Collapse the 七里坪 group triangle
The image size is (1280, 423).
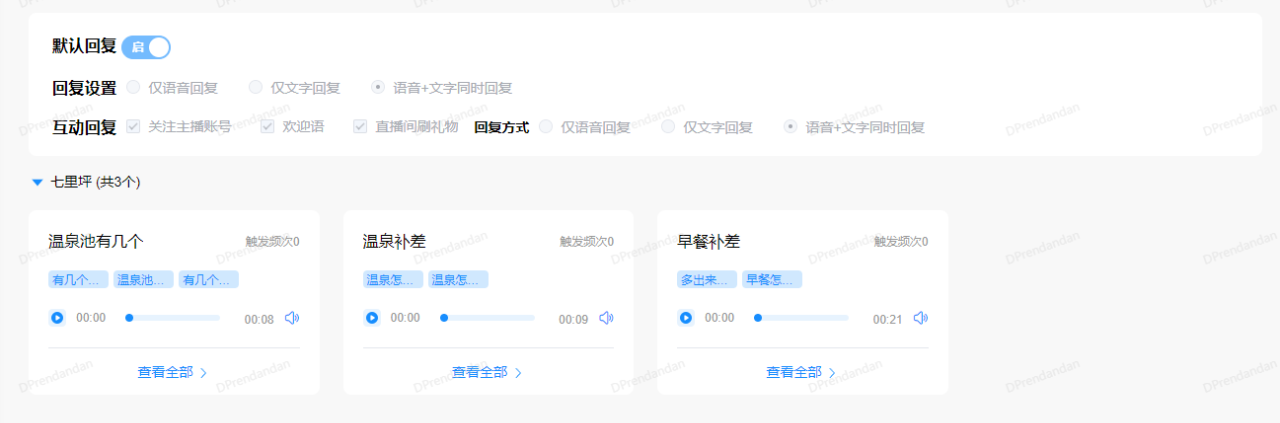click(x=38, y=182)
